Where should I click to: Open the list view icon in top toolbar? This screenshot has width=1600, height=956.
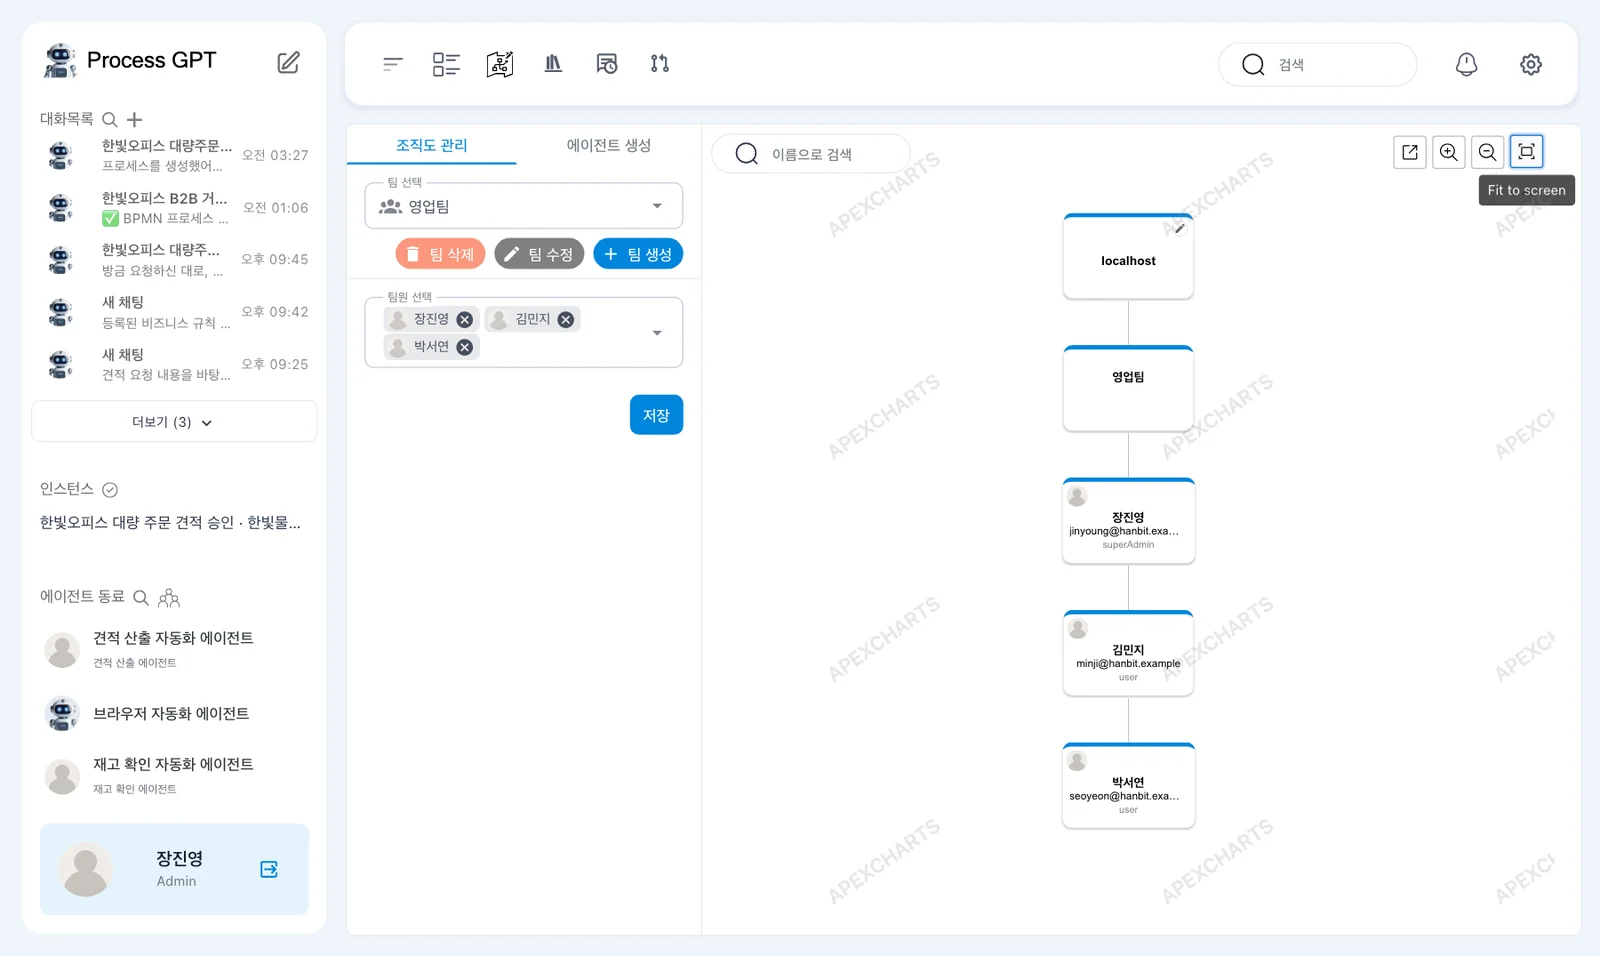pyautogui.click(x=446, y=64)
